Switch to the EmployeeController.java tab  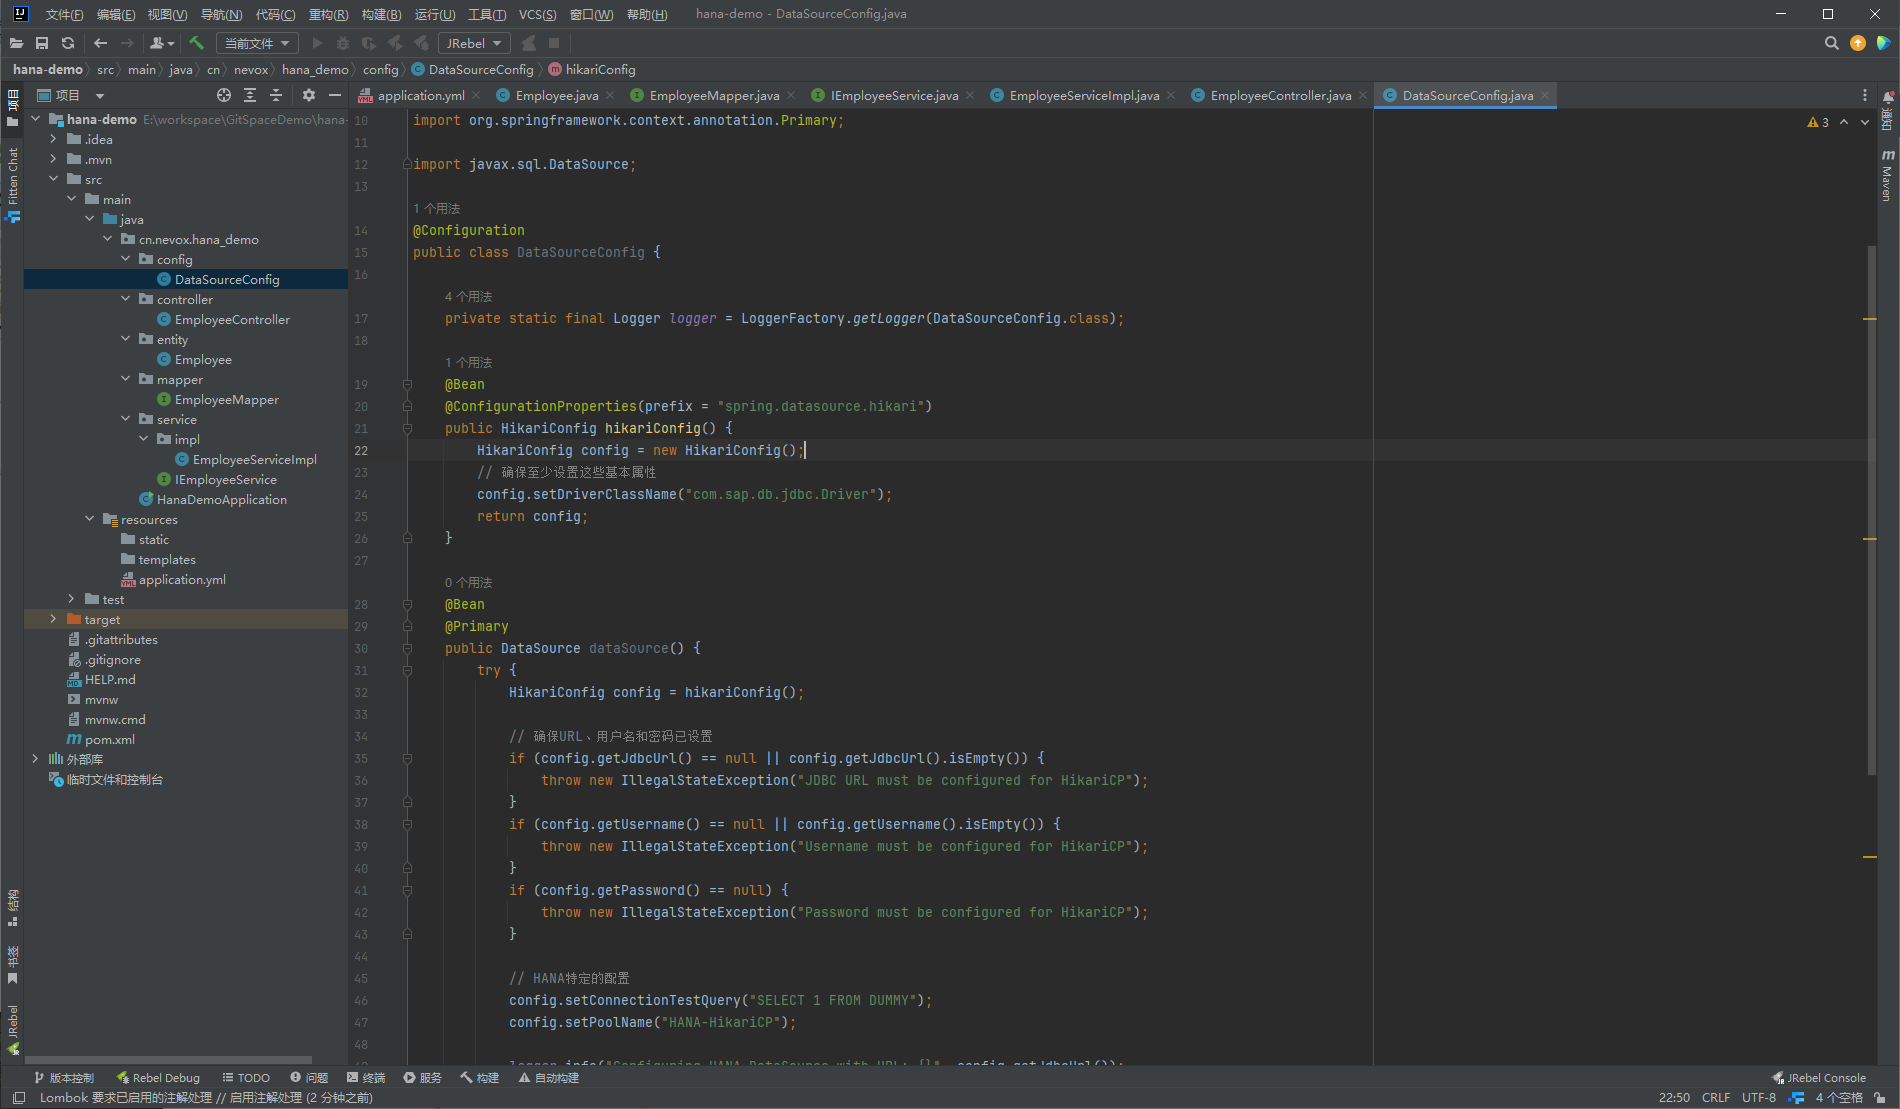point(1280,95)
